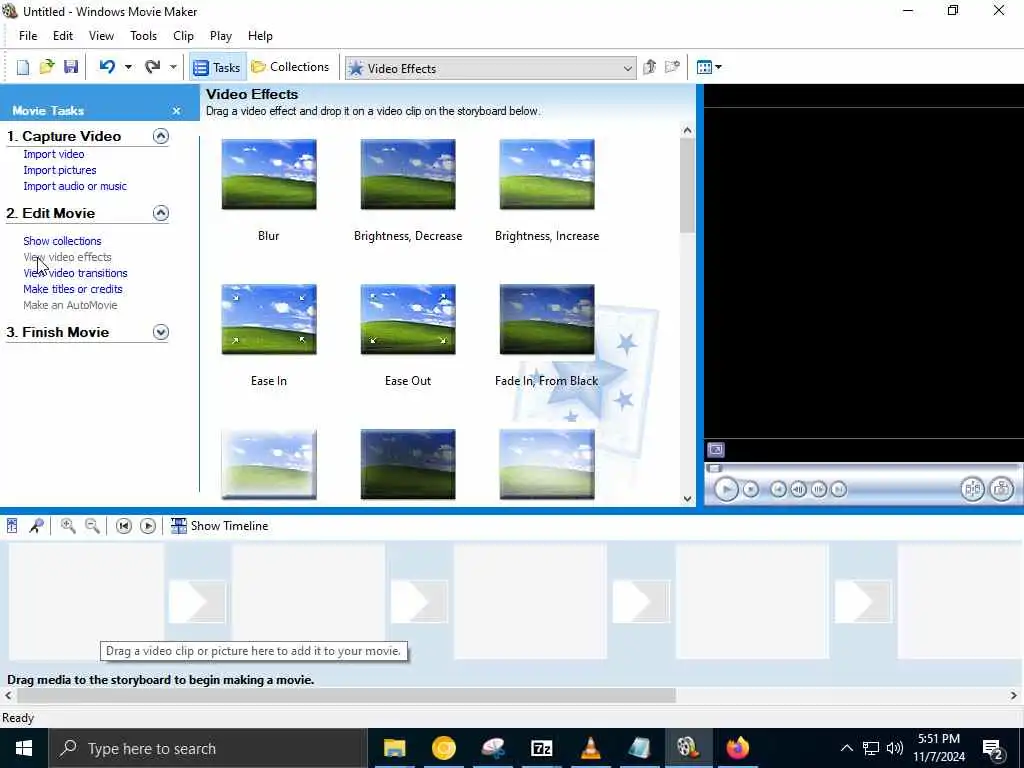The width and height of the screenshot is (1024, 768).
Task: Select the Brightness, Decrease effect thumbnail
Action: click(x=408, y=174)
